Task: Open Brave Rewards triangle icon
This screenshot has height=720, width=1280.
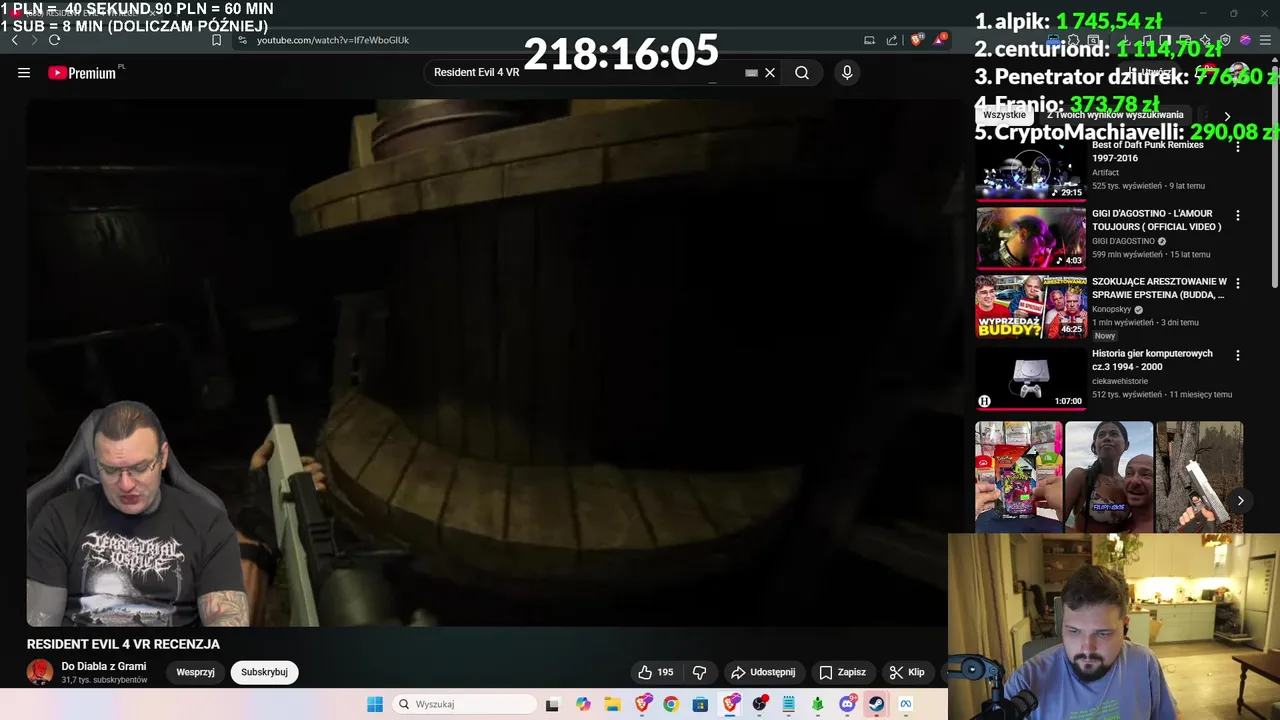Action: point(940,40)
